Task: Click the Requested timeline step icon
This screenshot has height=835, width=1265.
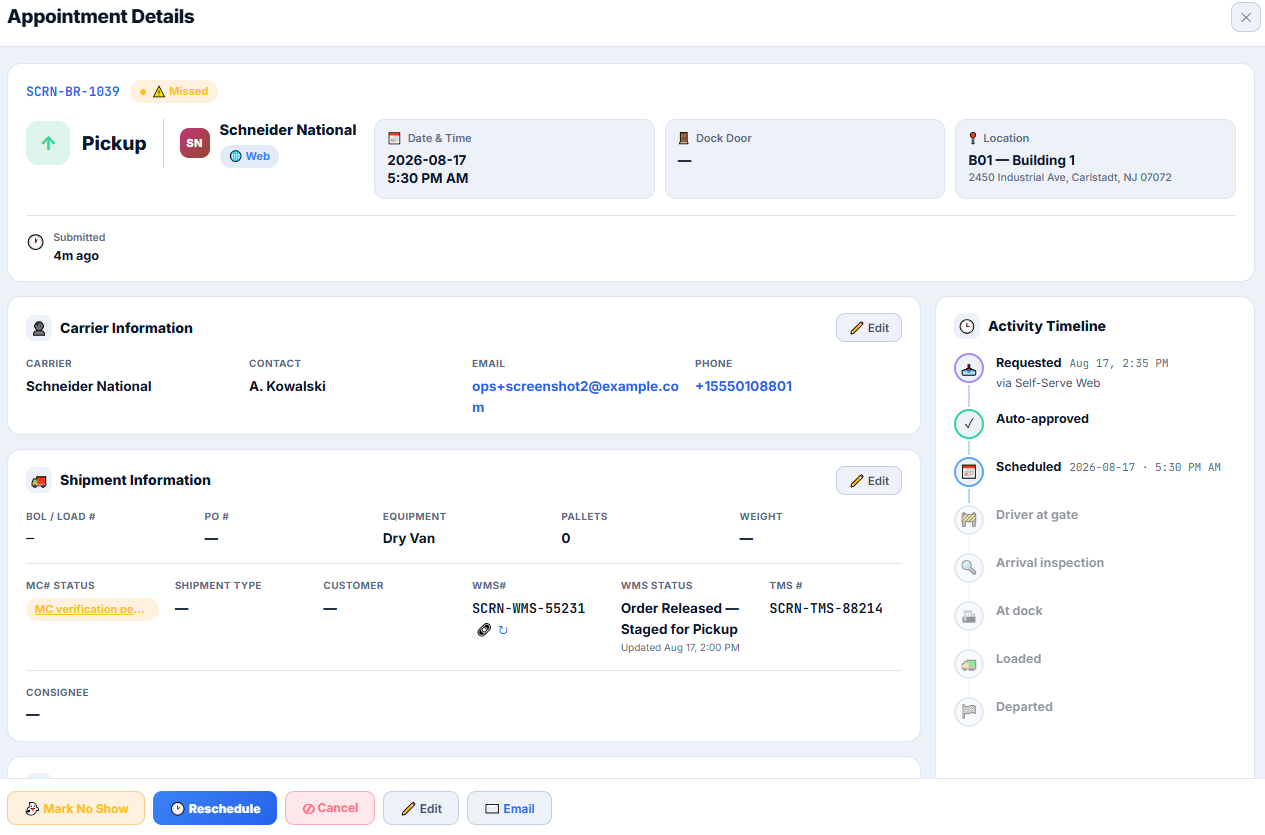Action: coord(968,368)
